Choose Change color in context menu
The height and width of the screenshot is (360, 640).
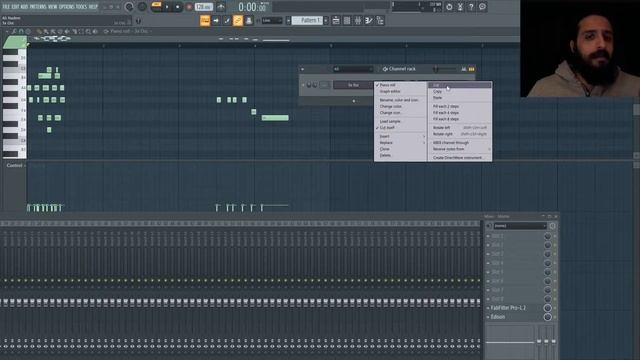[x=400, y=107]
